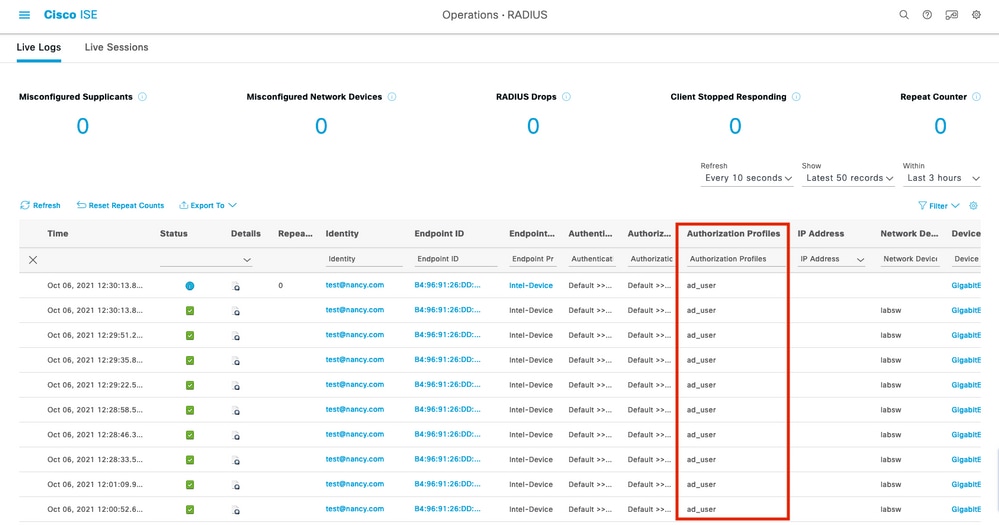
Task: Click green status check for 12:00:52.6 row
Action: (x=190, y=510)
